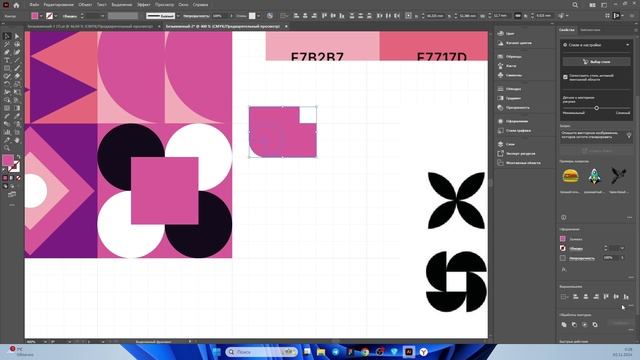The height and width of the screenshot is (360, 640).
Task: Swap fill and stroke in toolbox
Action: [x=18, y=157]
